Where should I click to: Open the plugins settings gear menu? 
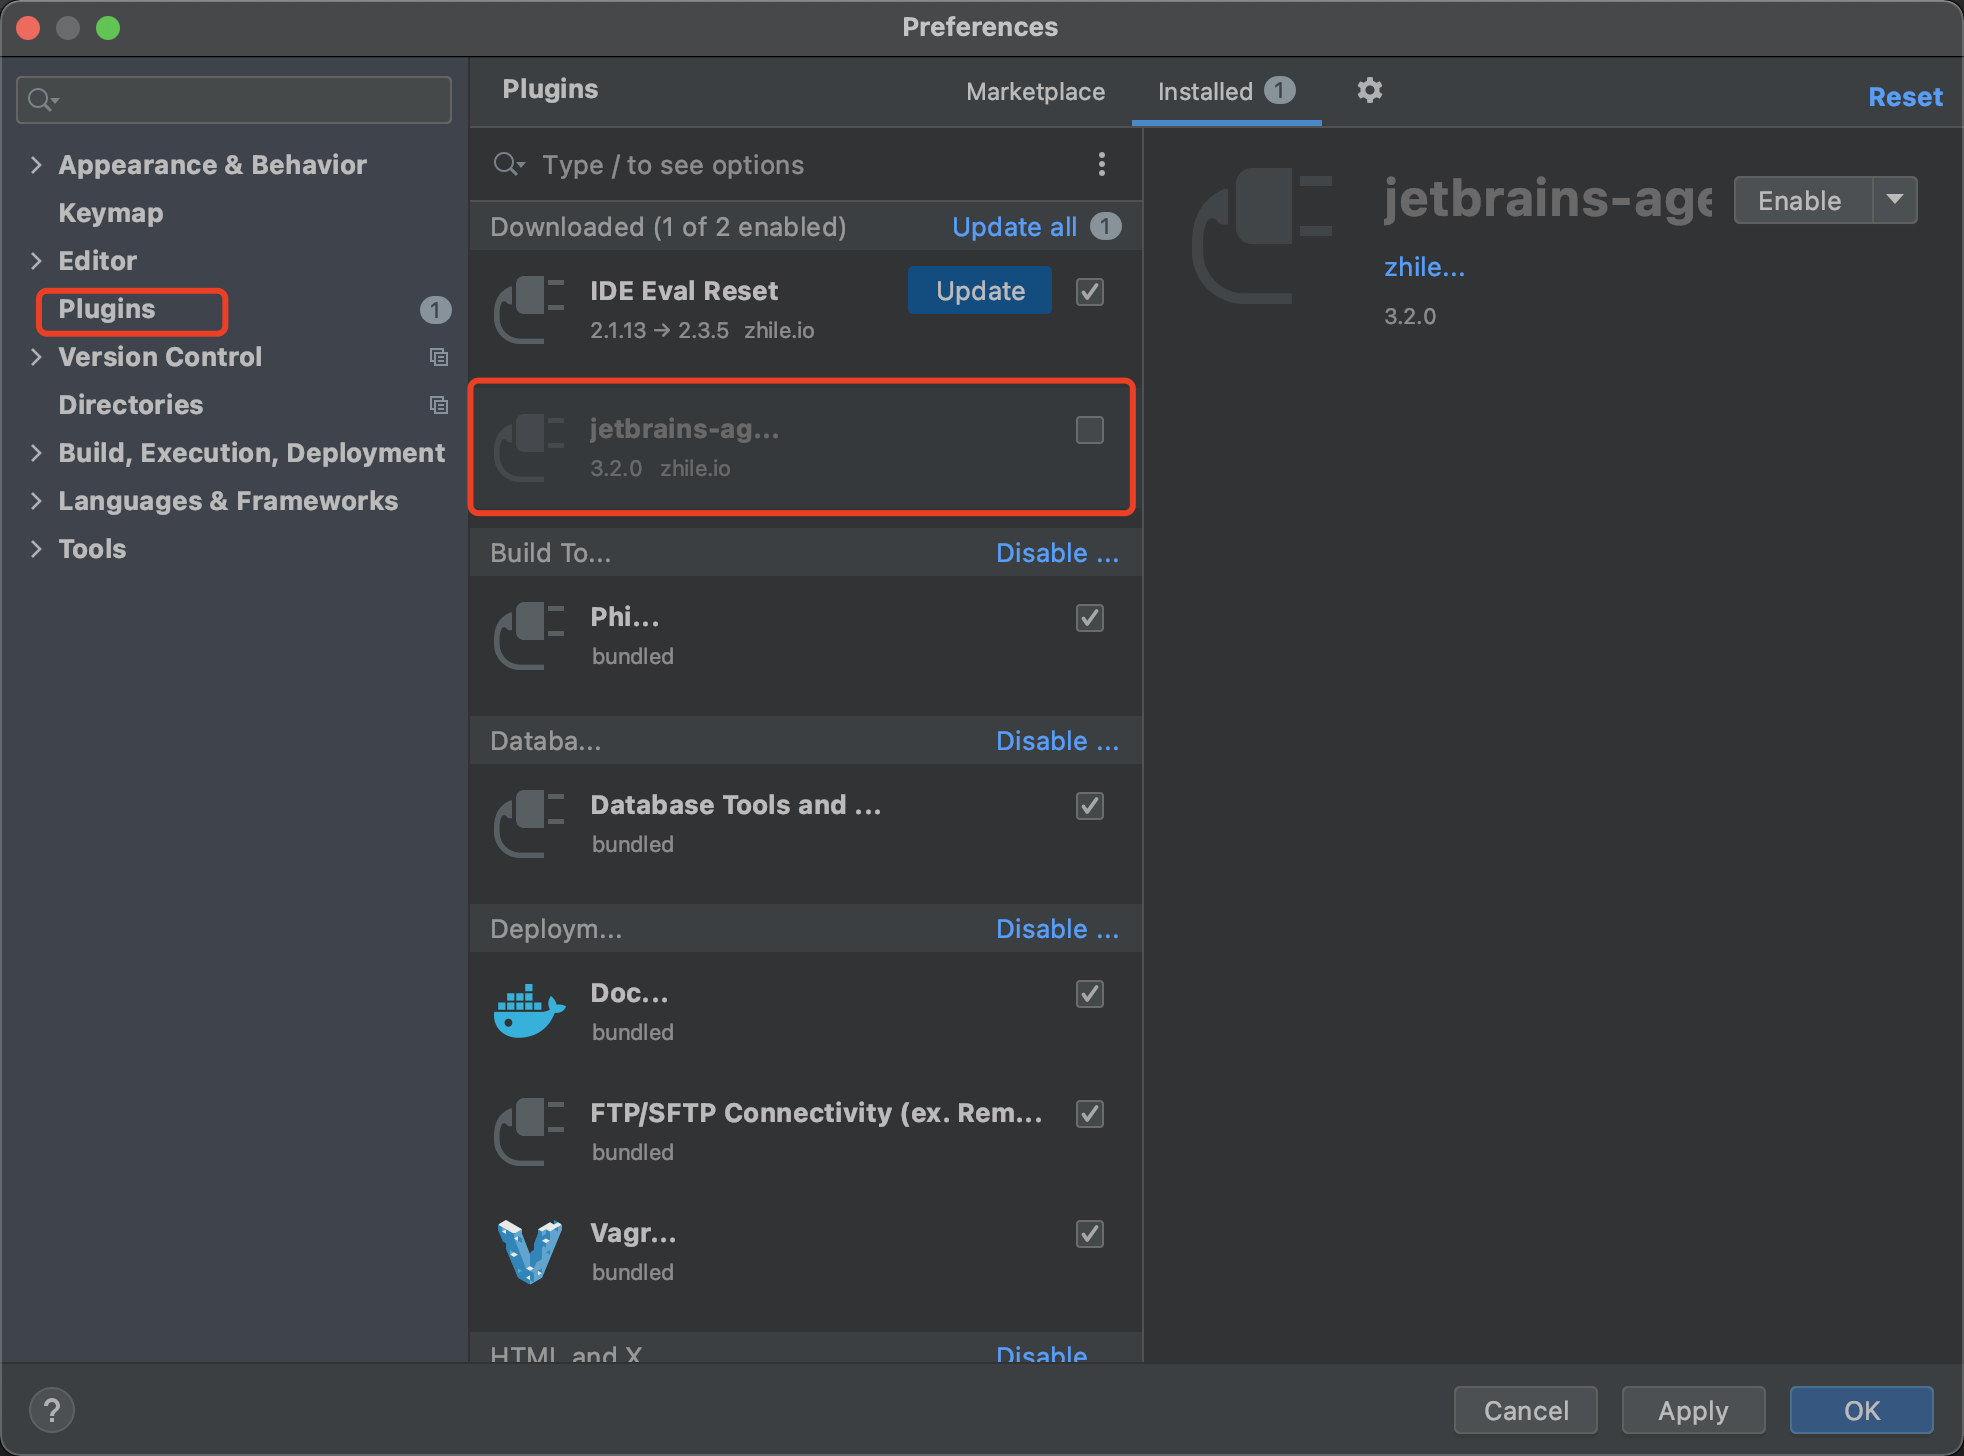point(1369,90)
